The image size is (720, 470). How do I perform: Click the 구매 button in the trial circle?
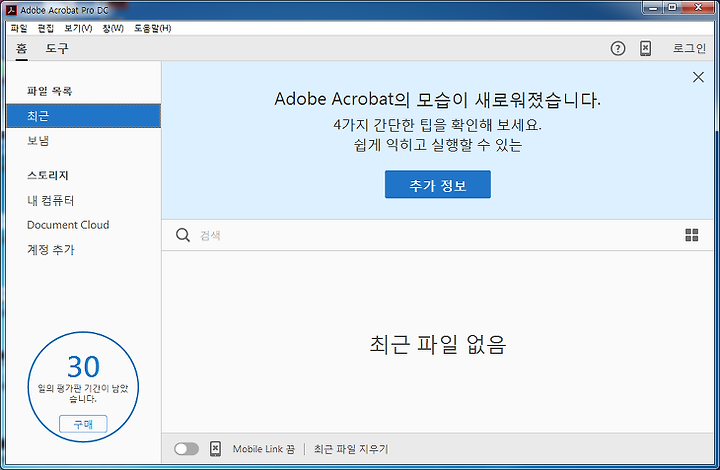point(83,424)
